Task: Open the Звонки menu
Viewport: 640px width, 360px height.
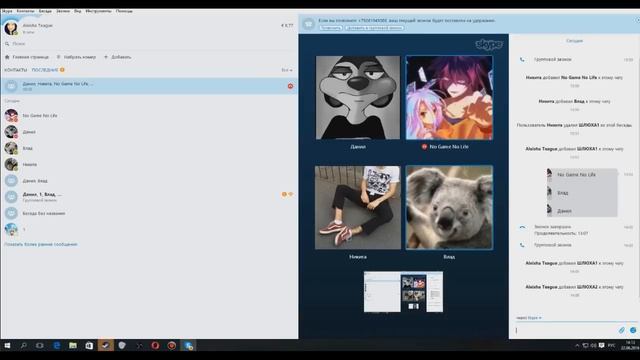Action: tap(63, 11)
